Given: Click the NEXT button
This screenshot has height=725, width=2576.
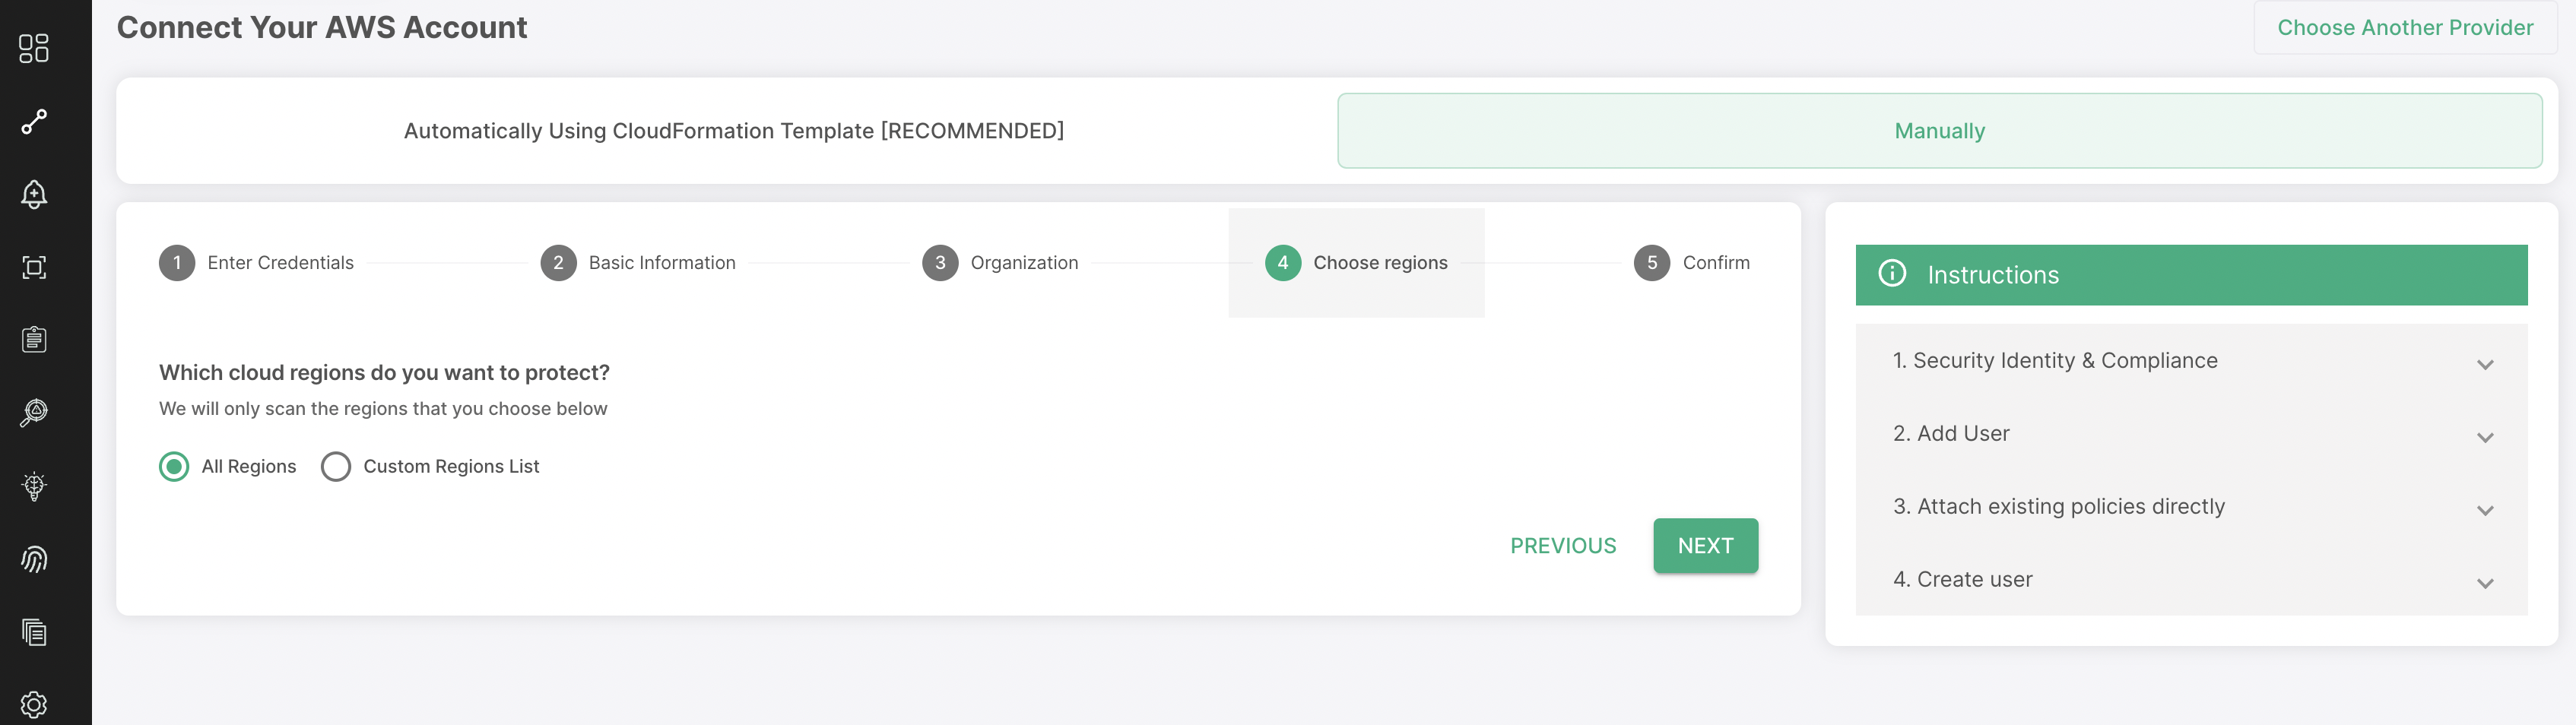Looking at the screenshot, I should [x=1705, y=545].
